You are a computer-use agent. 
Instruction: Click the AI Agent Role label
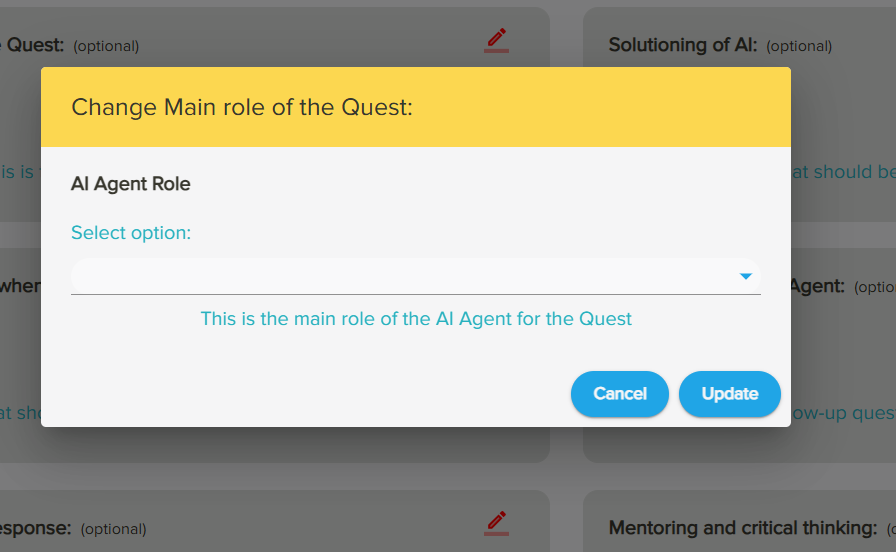pyautogui.click(x=130, y=184)
